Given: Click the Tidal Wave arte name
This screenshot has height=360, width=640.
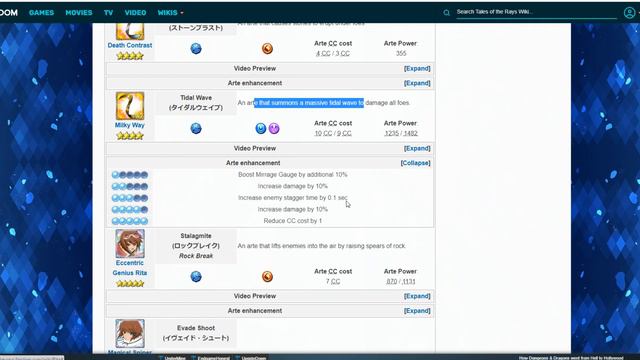Looking at the screenshot, I should click(196, 98).
